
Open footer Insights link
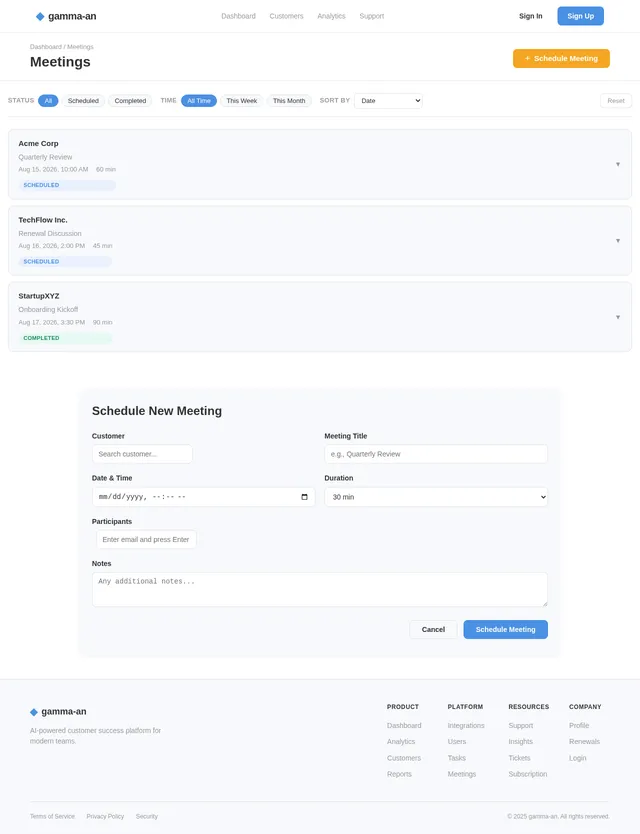pos(520,741)
